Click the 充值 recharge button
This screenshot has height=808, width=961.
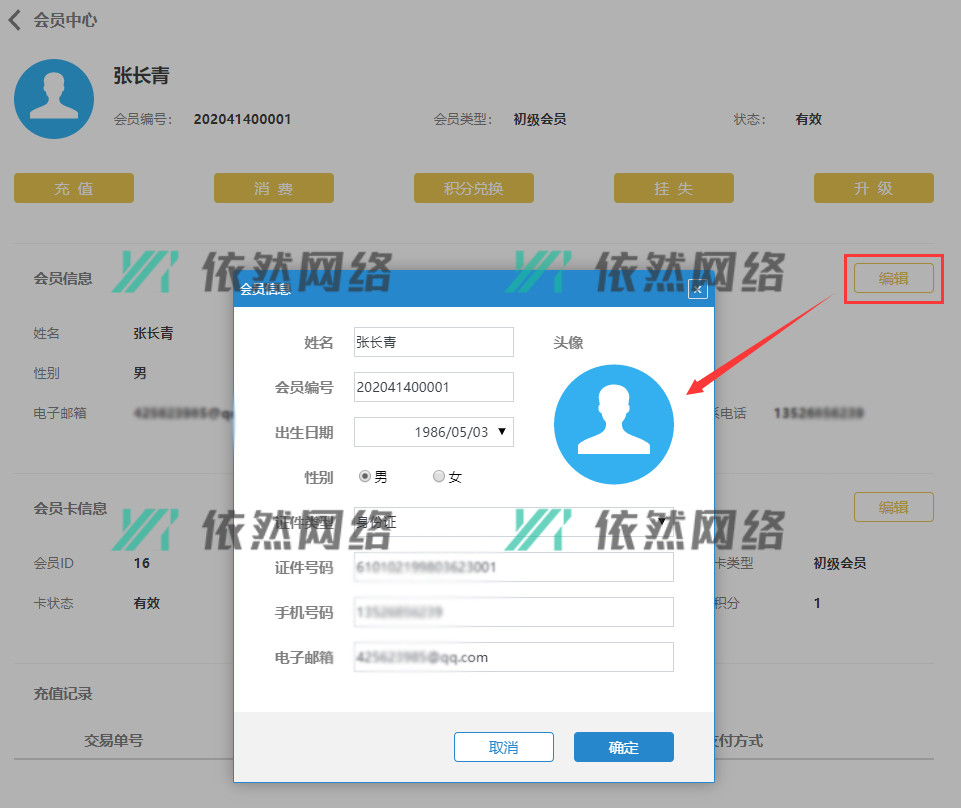pos(74,188)
